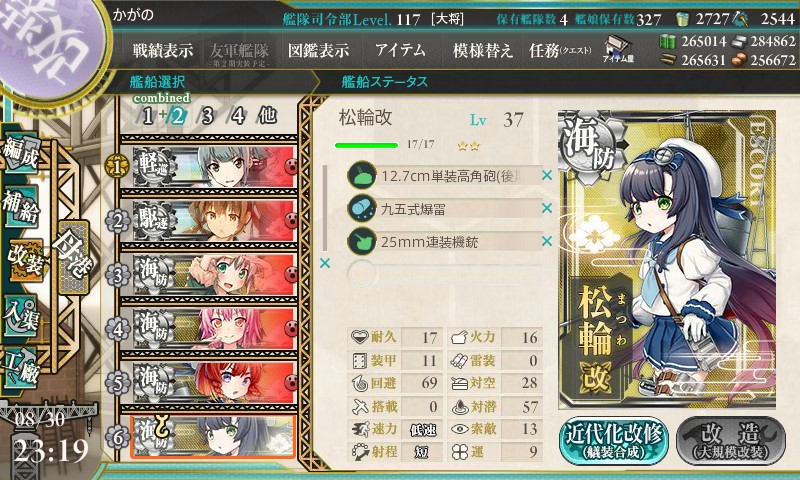
Task: Click the empty fourth equipment slot
Action: [444, 274]
